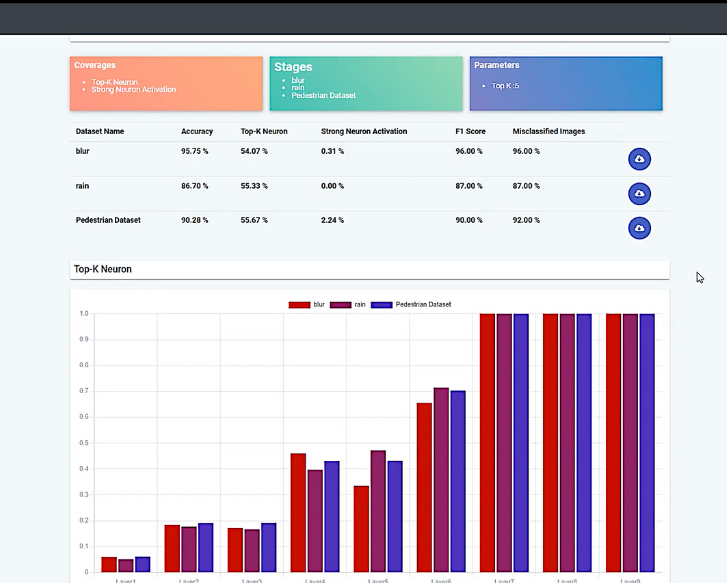
Task: Open the blue Parameters card
Action: pos(566,83)
